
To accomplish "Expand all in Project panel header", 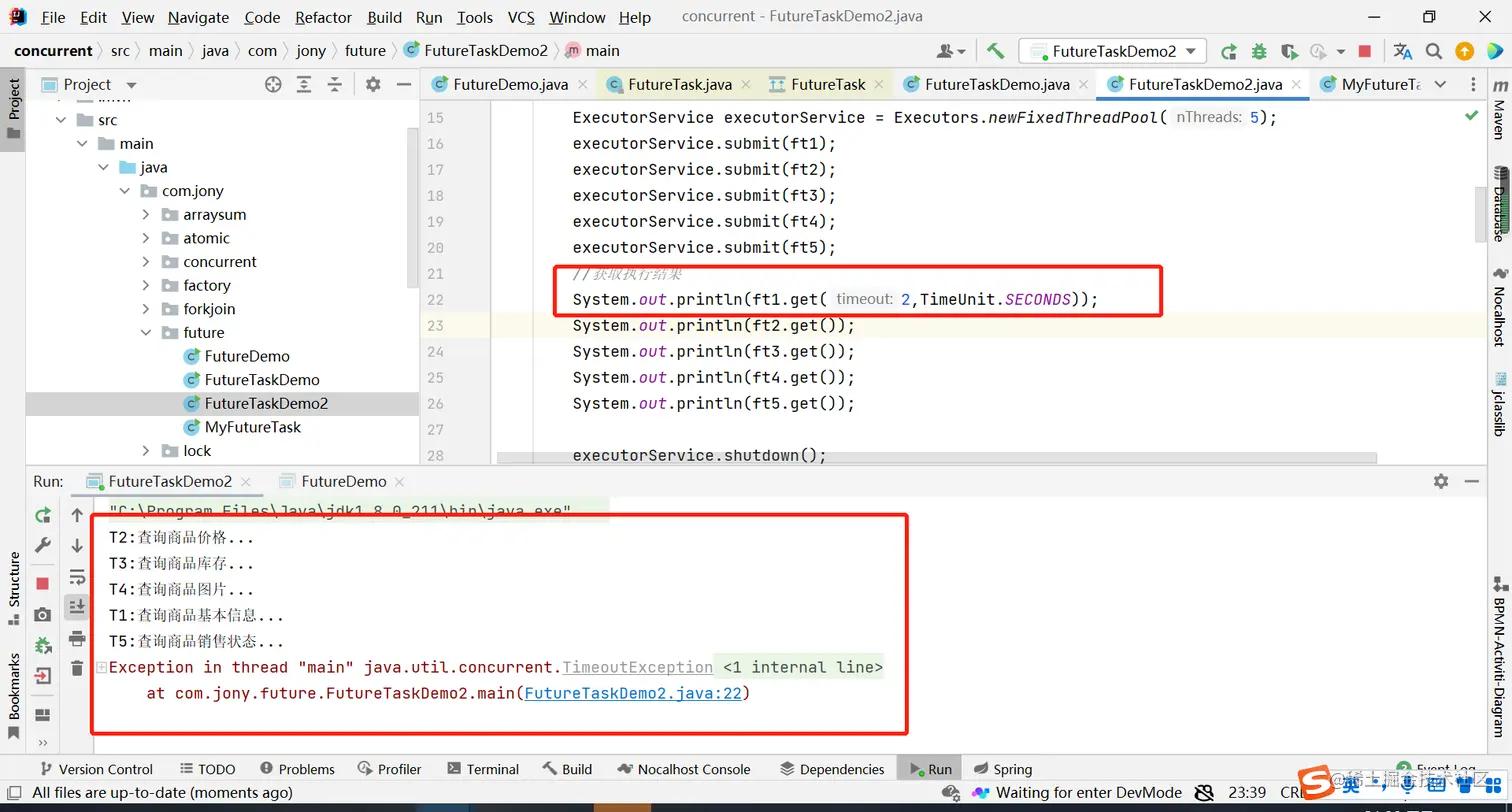I will click(304, 85).
